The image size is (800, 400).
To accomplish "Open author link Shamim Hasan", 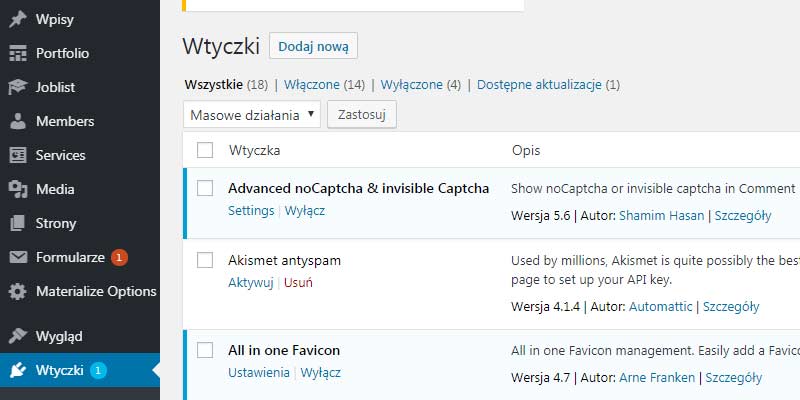I will pos(662,216).
